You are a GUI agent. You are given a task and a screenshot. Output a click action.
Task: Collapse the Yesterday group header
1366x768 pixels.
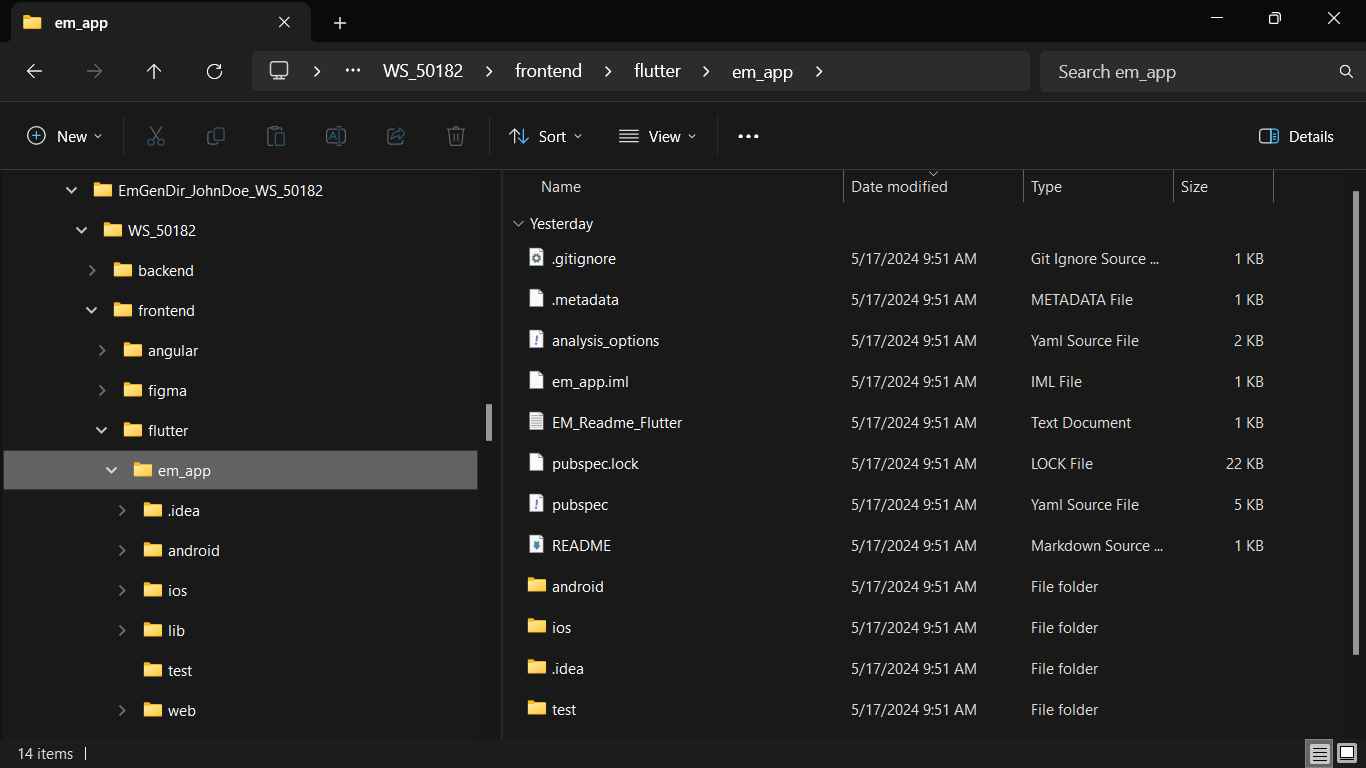point(518,224)
